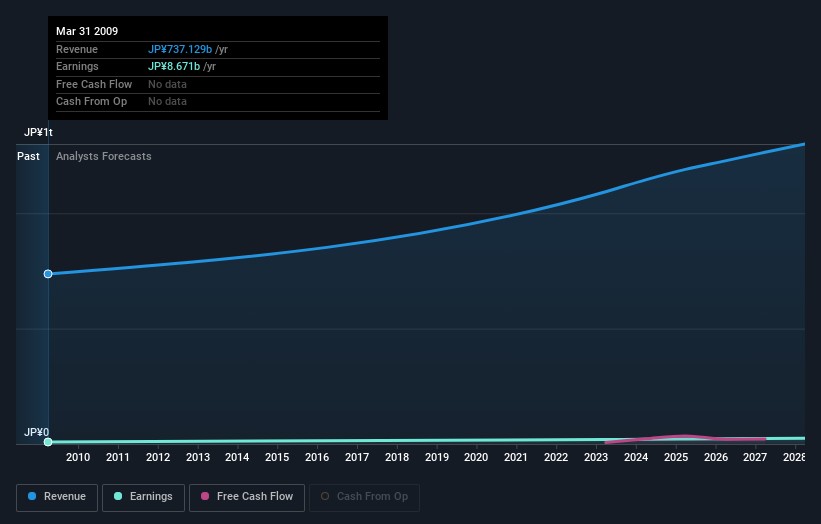Image resolution: width=821 pixels, height=524 pixels.
Task: Click the JP¥737.129b revenue value in tooltip
Action: [180, 50]
